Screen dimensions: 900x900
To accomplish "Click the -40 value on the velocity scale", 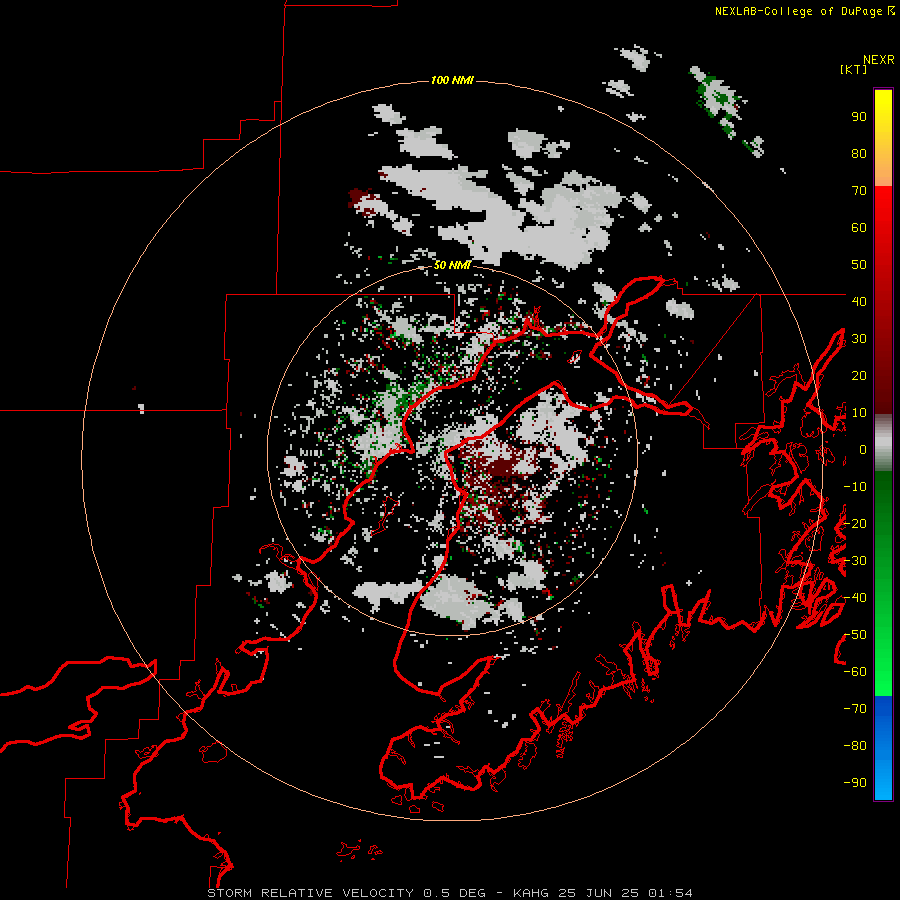I will pos(855,598).
